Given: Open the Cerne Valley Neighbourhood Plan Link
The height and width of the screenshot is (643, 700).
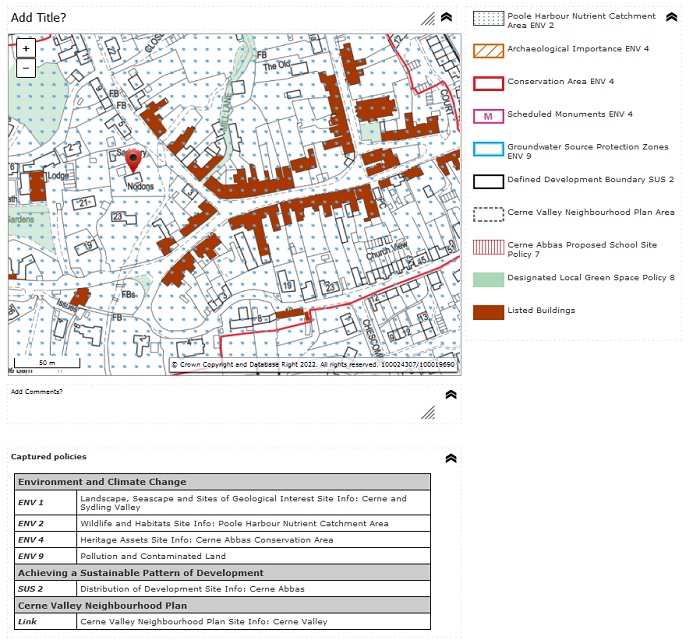Looking at the screenshot, I should click(27, 622).
